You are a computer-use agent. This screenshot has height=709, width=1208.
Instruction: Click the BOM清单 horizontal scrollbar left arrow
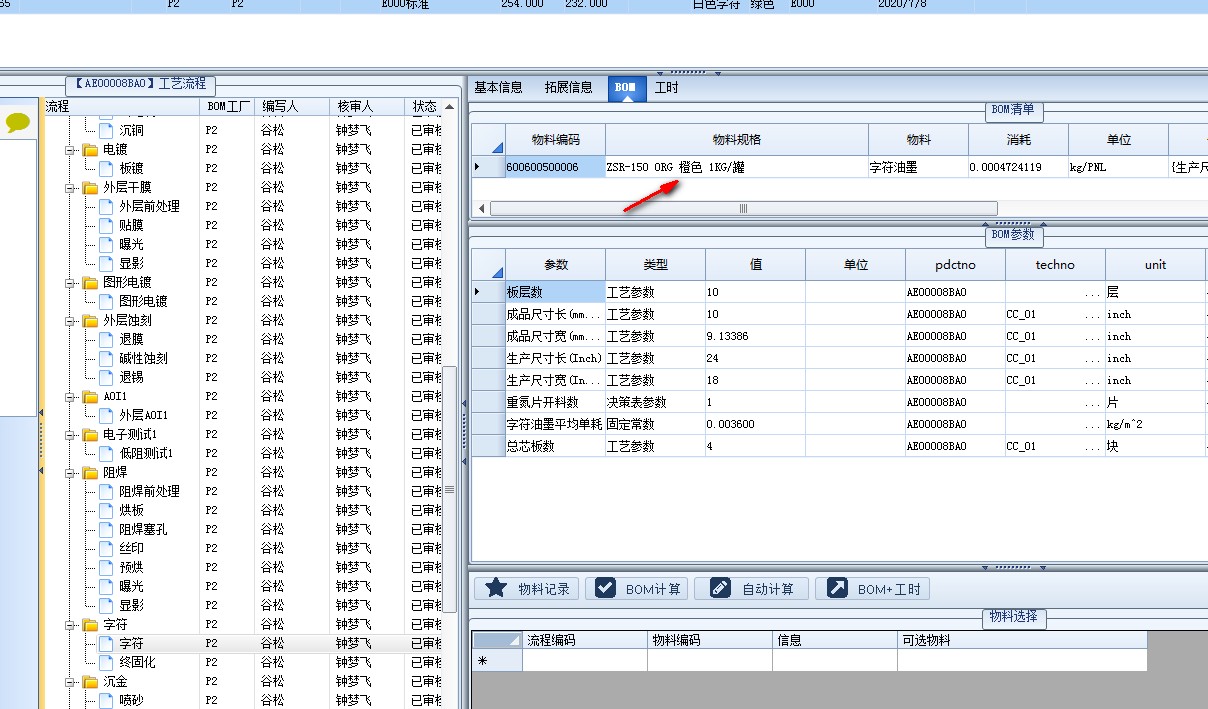pyautogui.click(x=482, y=208)
